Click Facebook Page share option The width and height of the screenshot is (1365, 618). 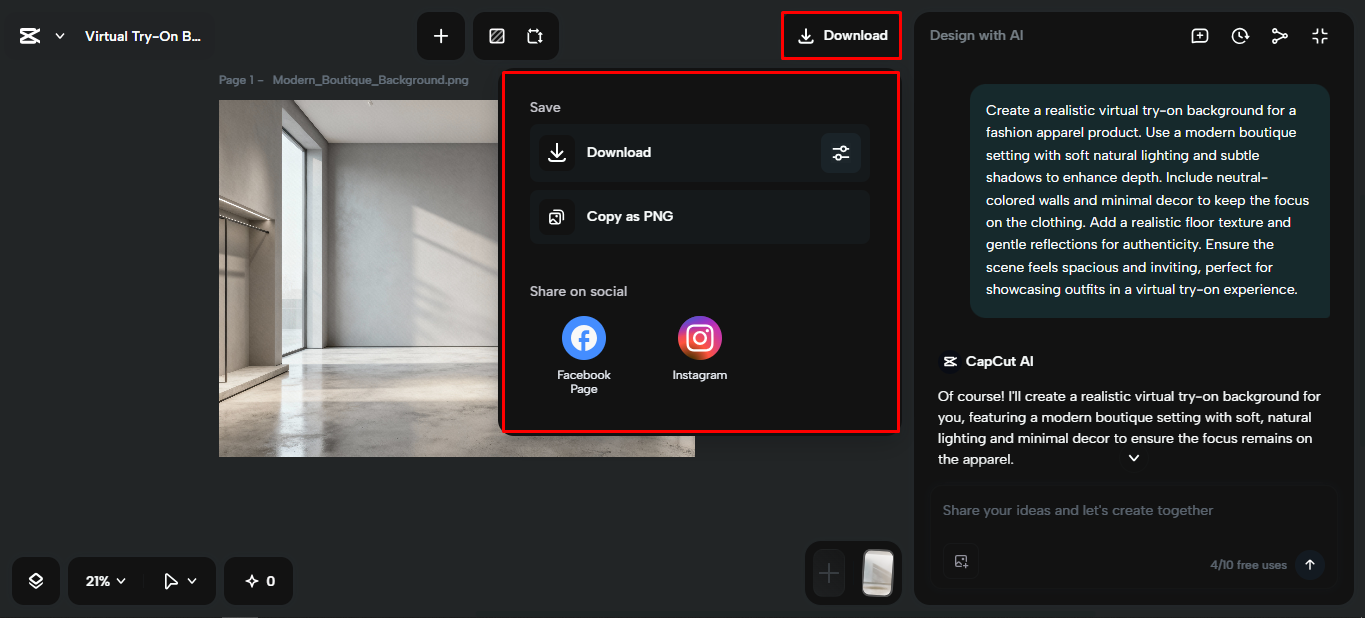pyautogui.click(x=583, y=338)
